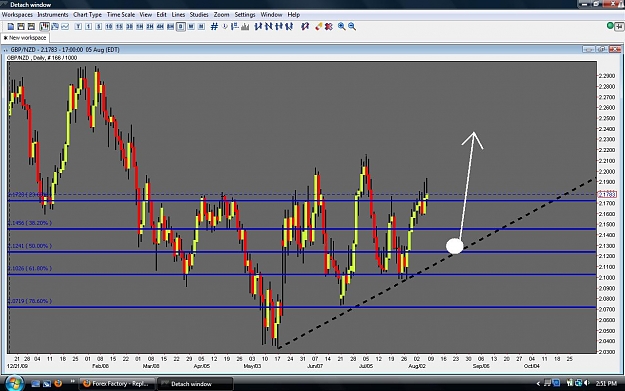
Task: Click the fourth blue trading arrows icon
Action: [289, 27]
